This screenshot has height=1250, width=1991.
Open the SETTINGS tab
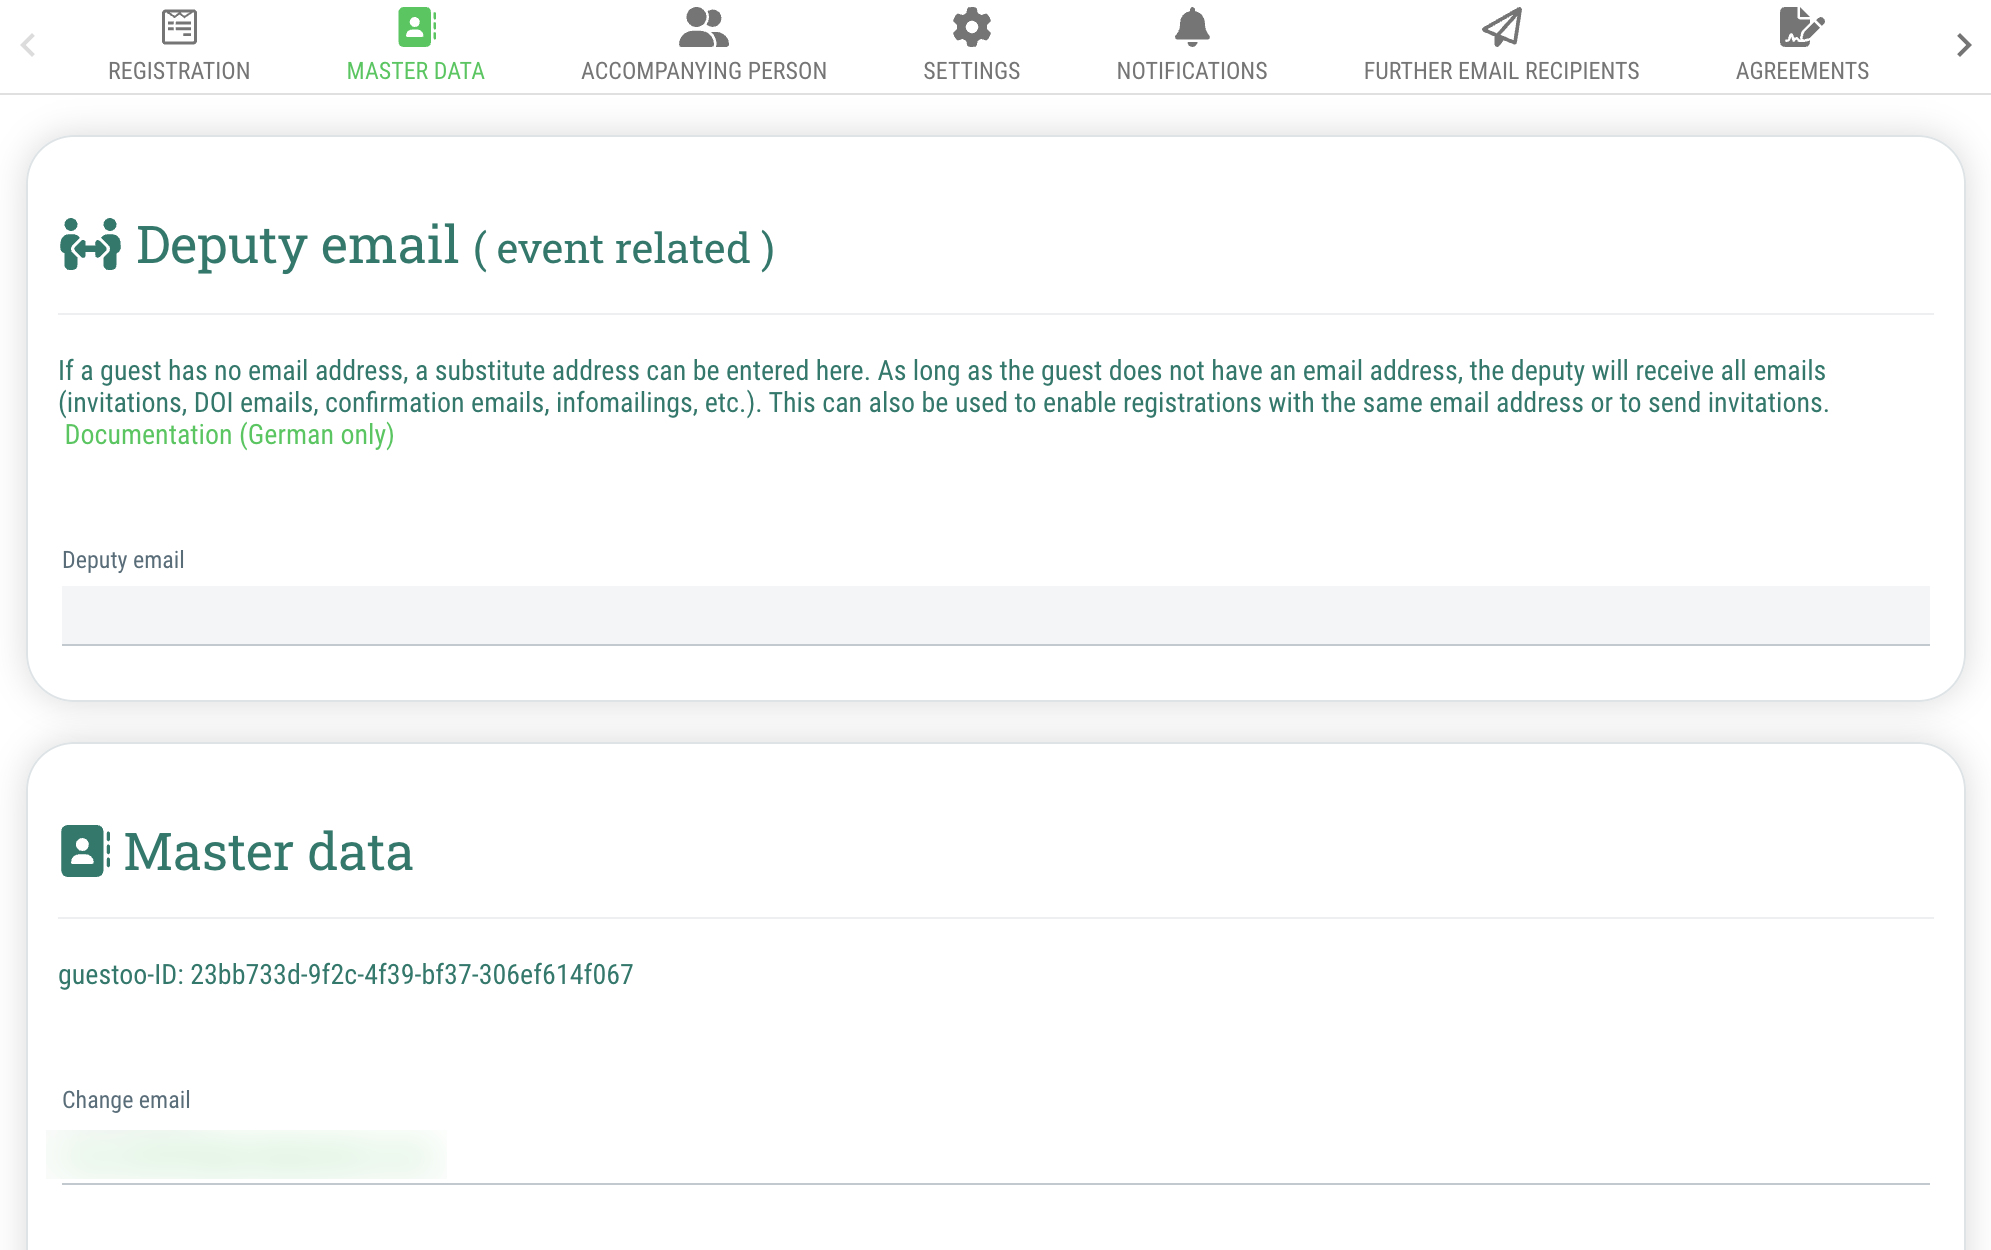[x=972, y=71]
